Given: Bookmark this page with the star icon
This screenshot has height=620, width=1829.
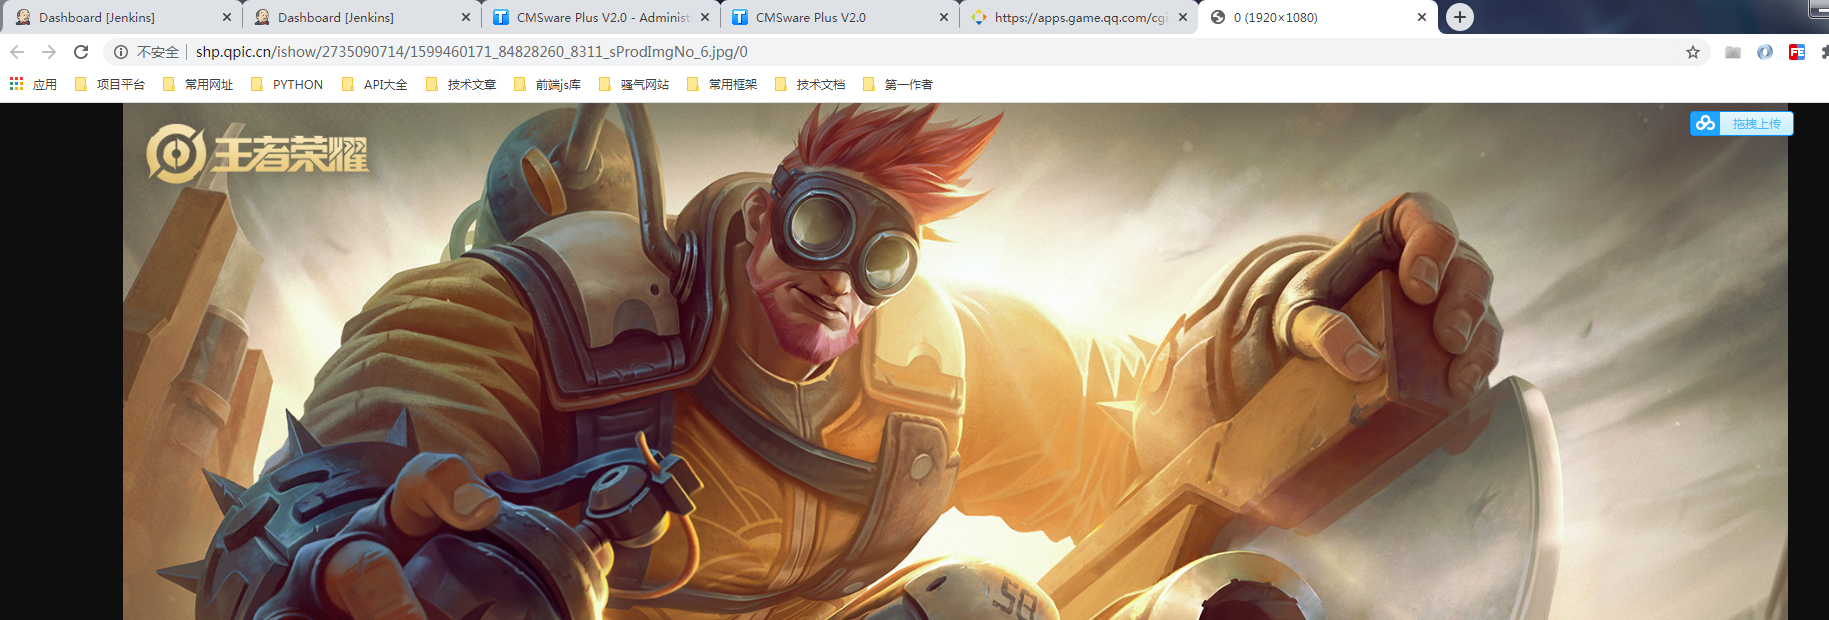Looking at the screenshot, I should (x=1693, y=52).
